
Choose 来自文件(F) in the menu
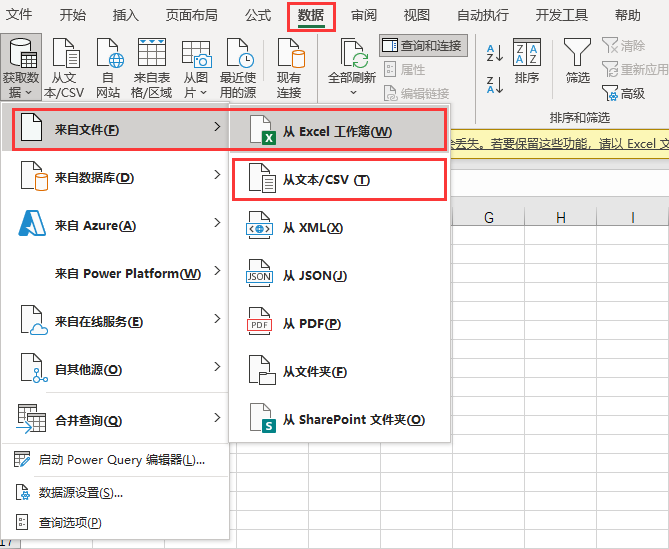pyautogui.click(x=115, y=129)
